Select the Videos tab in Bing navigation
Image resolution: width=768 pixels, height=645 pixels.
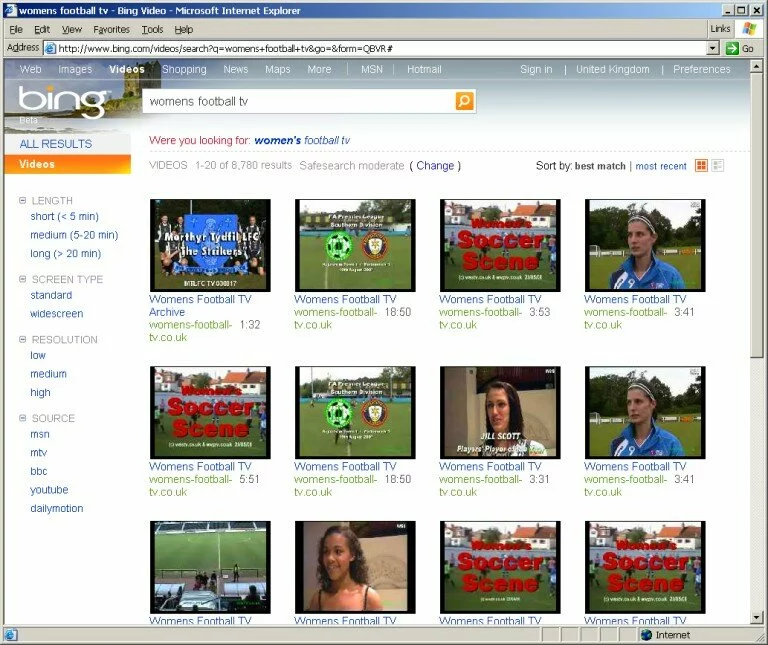(127, 70)
